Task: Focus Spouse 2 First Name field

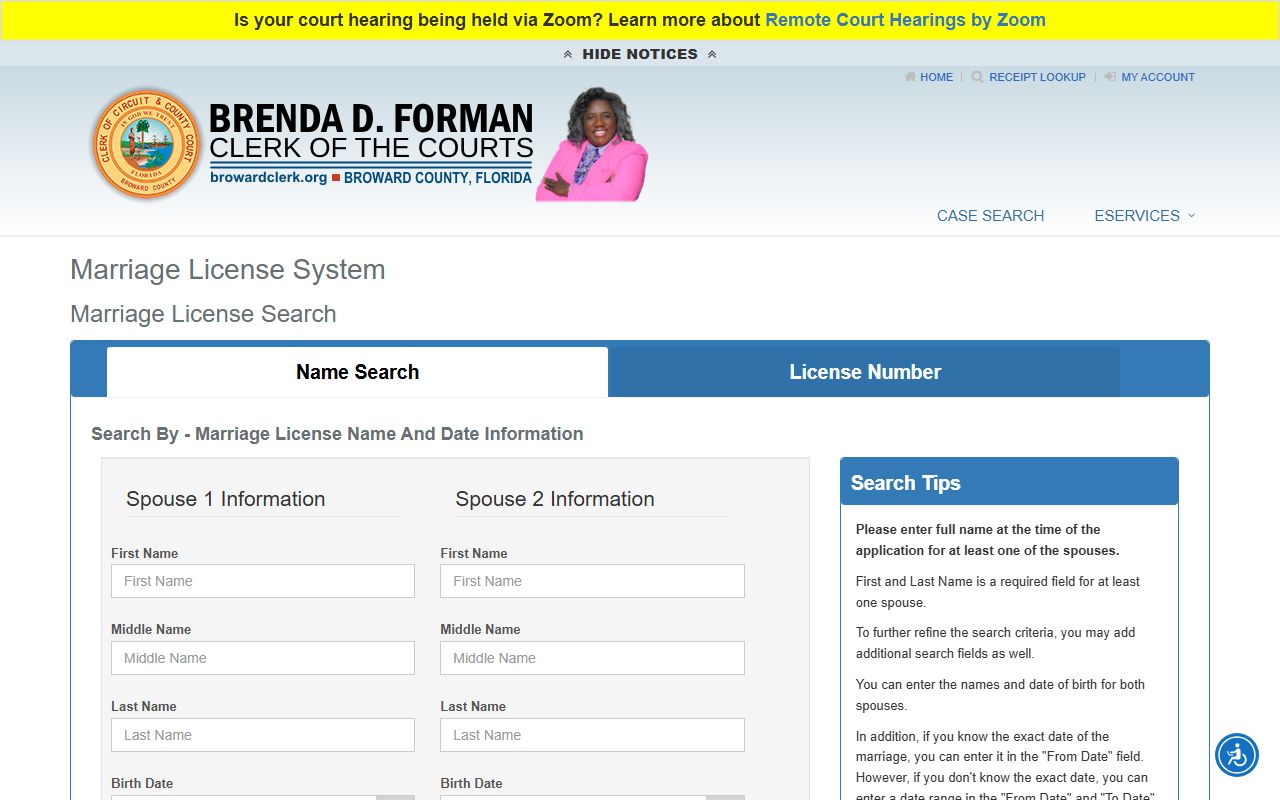Action: click(x=592, y=581)
